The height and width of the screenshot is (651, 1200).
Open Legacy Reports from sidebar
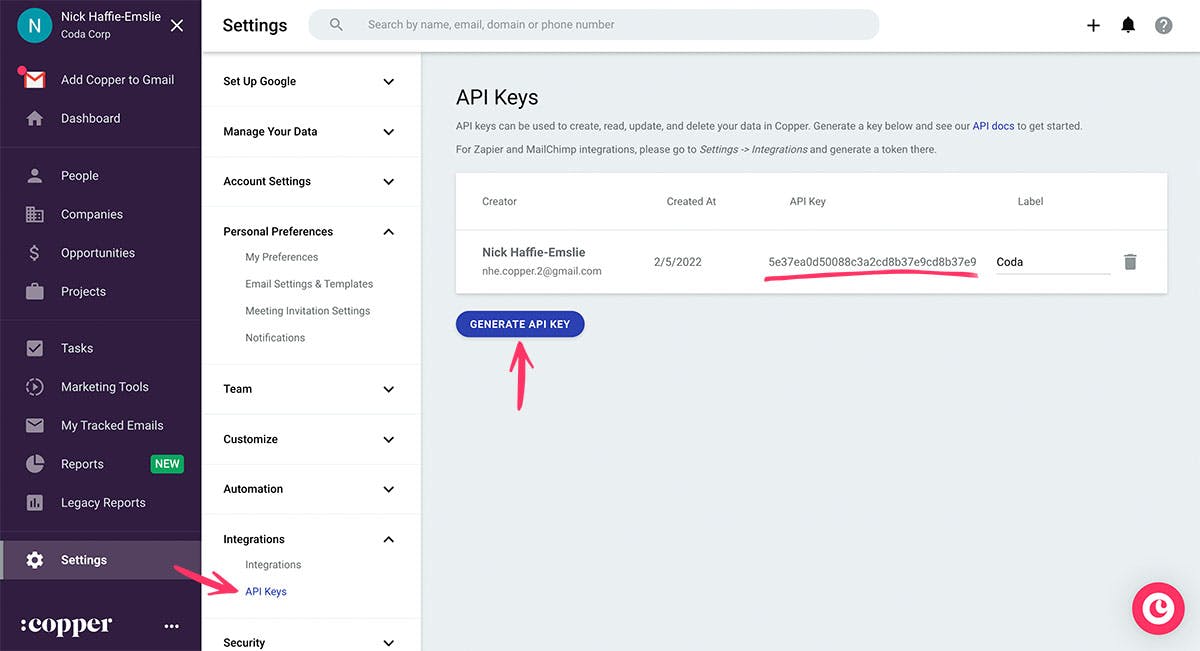click(103, 503)
